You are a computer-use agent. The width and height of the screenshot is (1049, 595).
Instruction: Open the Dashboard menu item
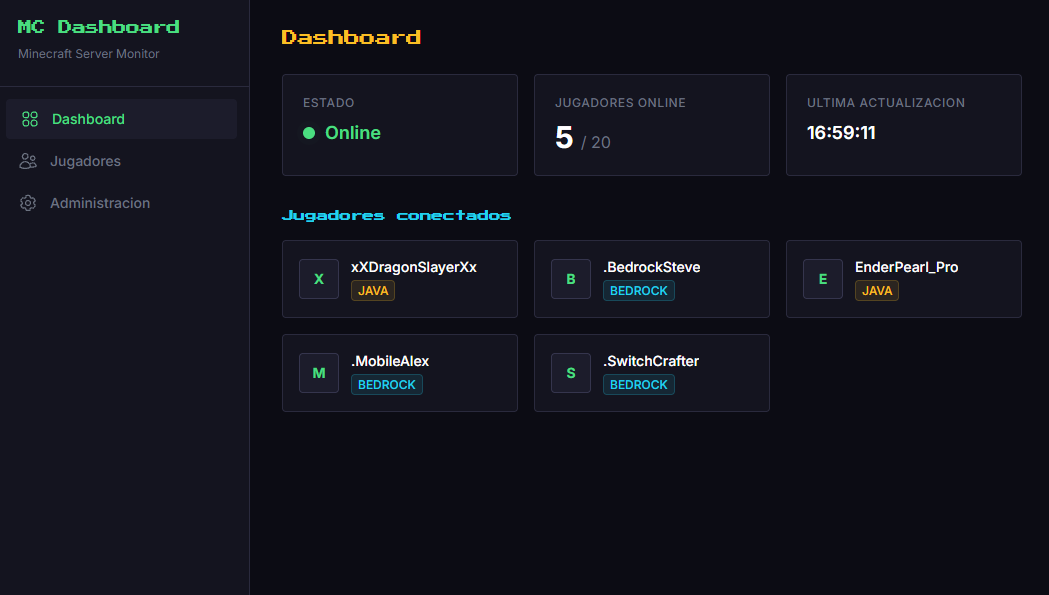click(x=121, y=119)
